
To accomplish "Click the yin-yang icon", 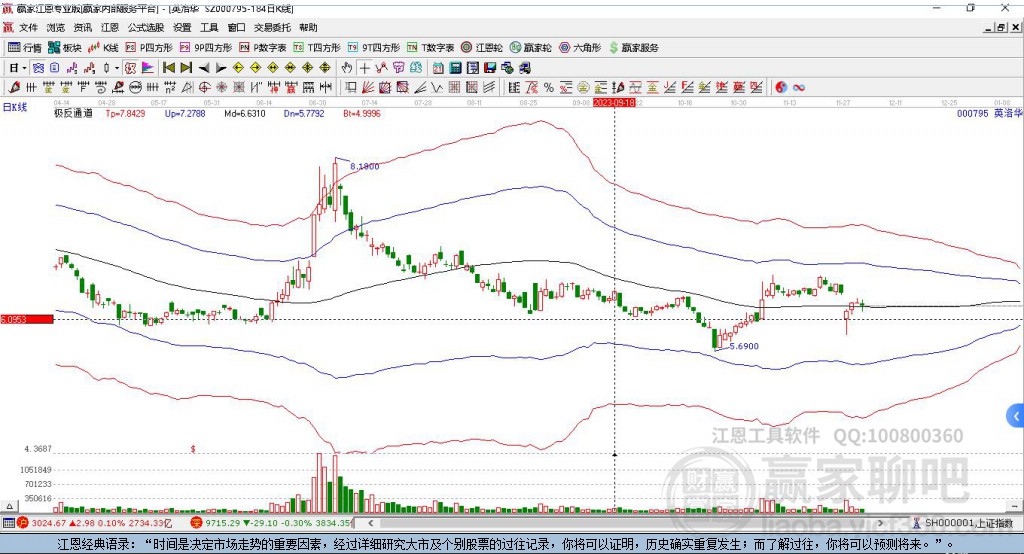I will 780,87.
